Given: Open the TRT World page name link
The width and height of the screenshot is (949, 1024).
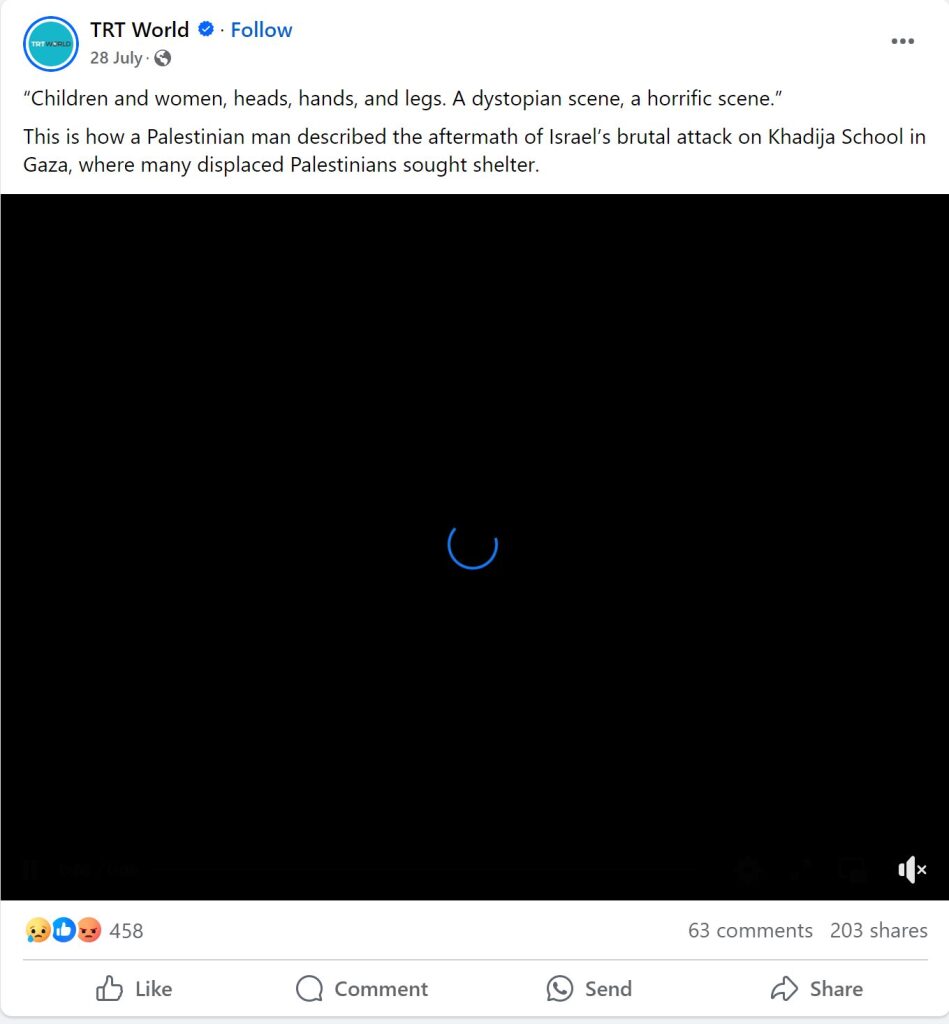Looking at the screenshot, I should [x=139, y=29].
